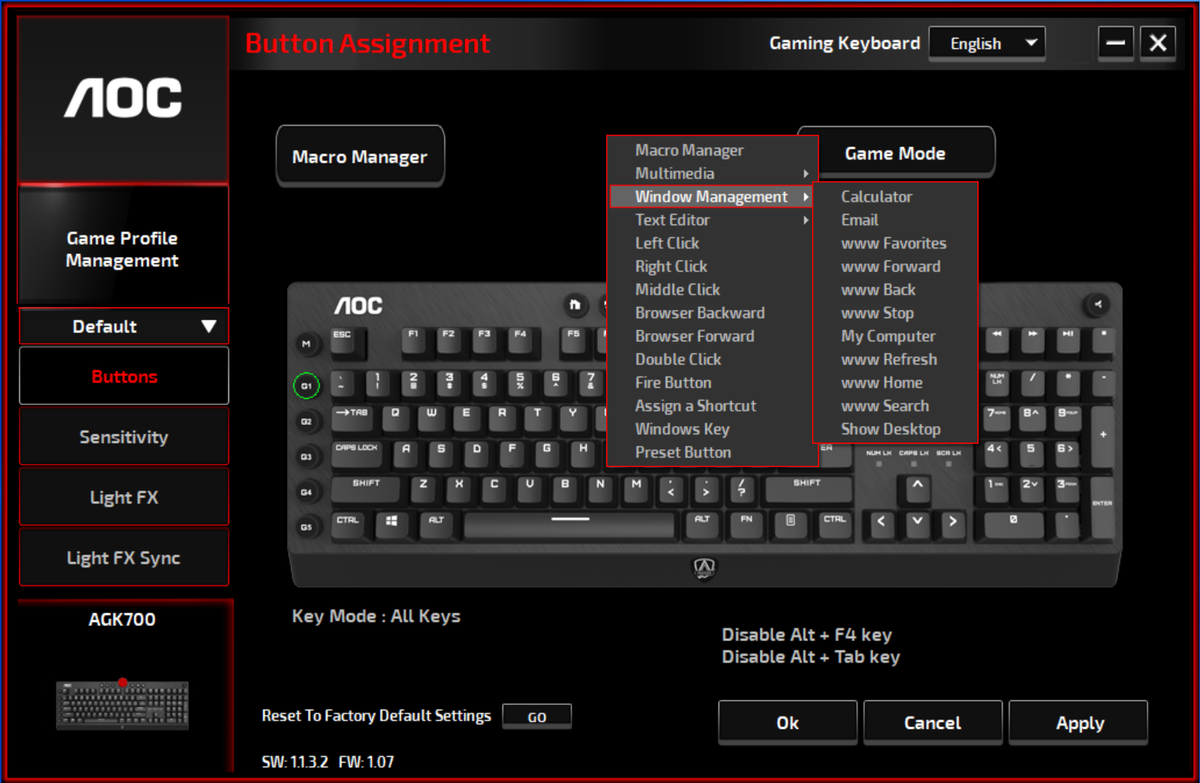Toggle Disable Alt + Tab key option
1200x783 pixels.
[810, 657]
